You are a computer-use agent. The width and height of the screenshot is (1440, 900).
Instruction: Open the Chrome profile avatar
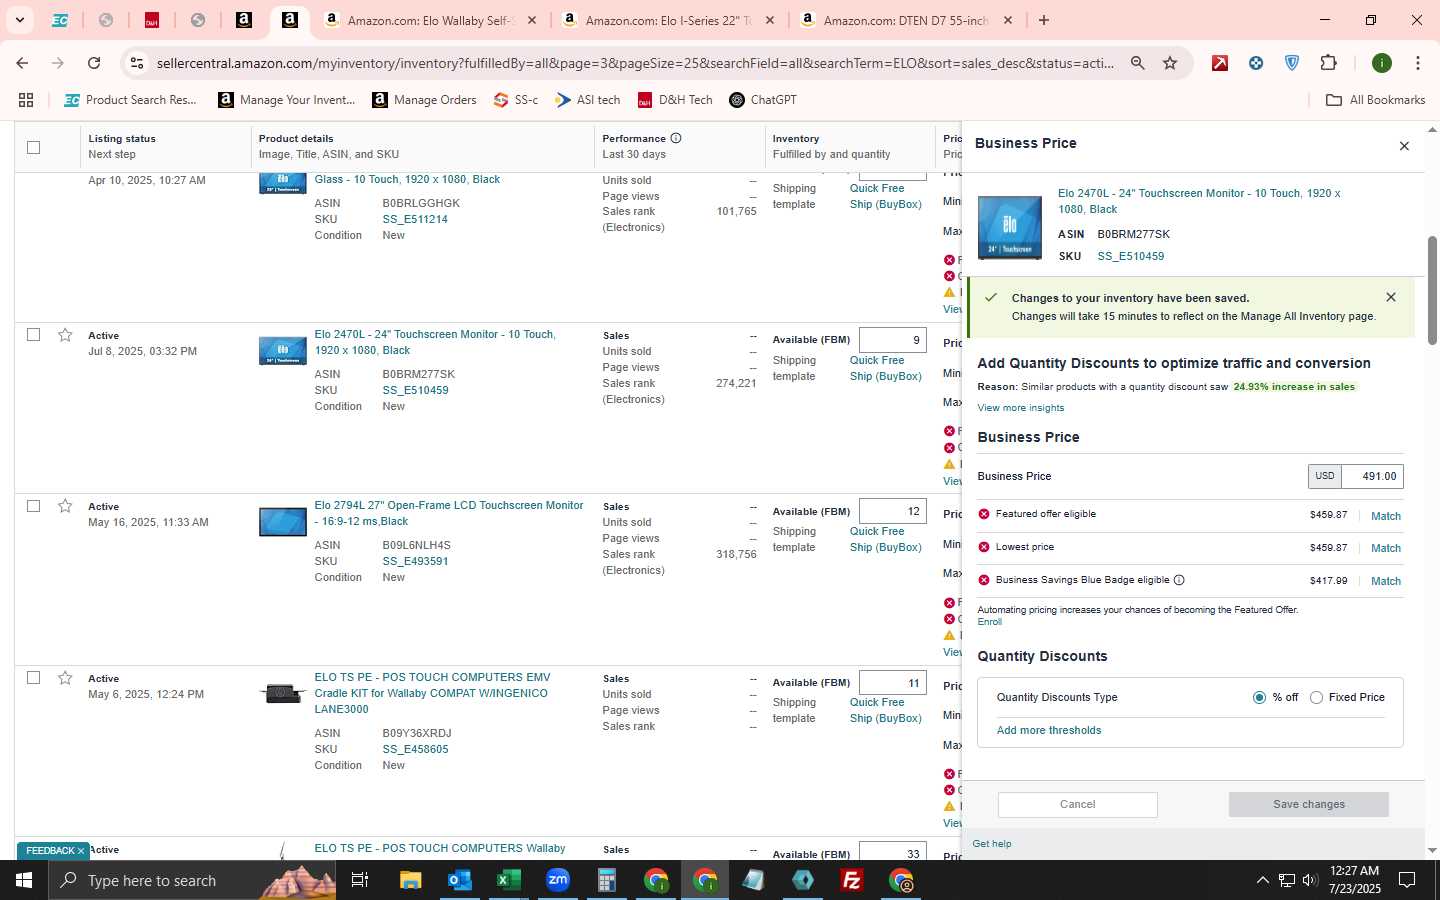1382,63
